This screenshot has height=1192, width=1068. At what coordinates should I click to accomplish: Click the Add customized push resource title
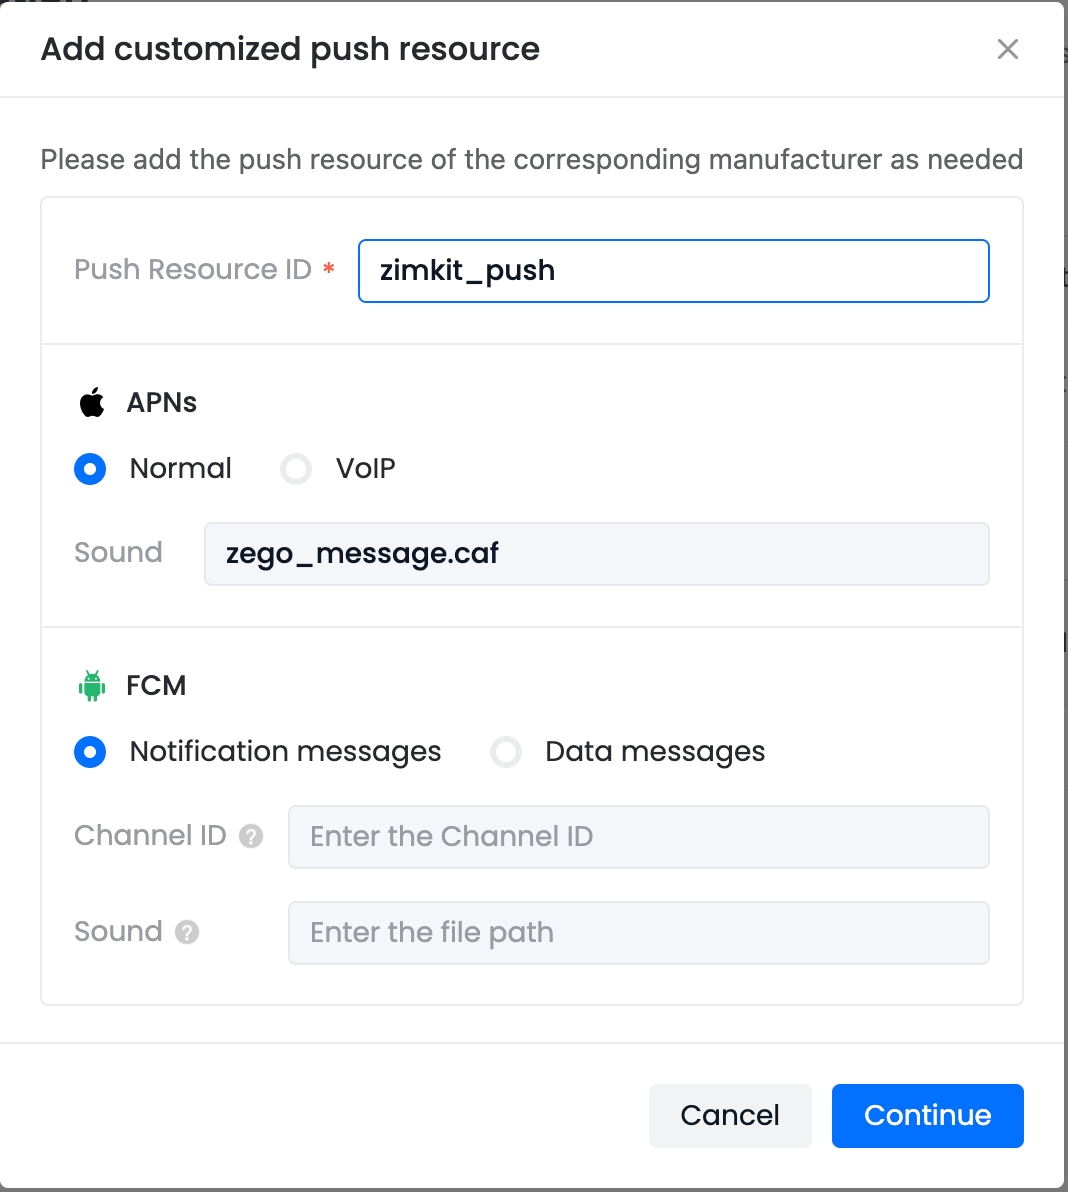click(290, 49)
